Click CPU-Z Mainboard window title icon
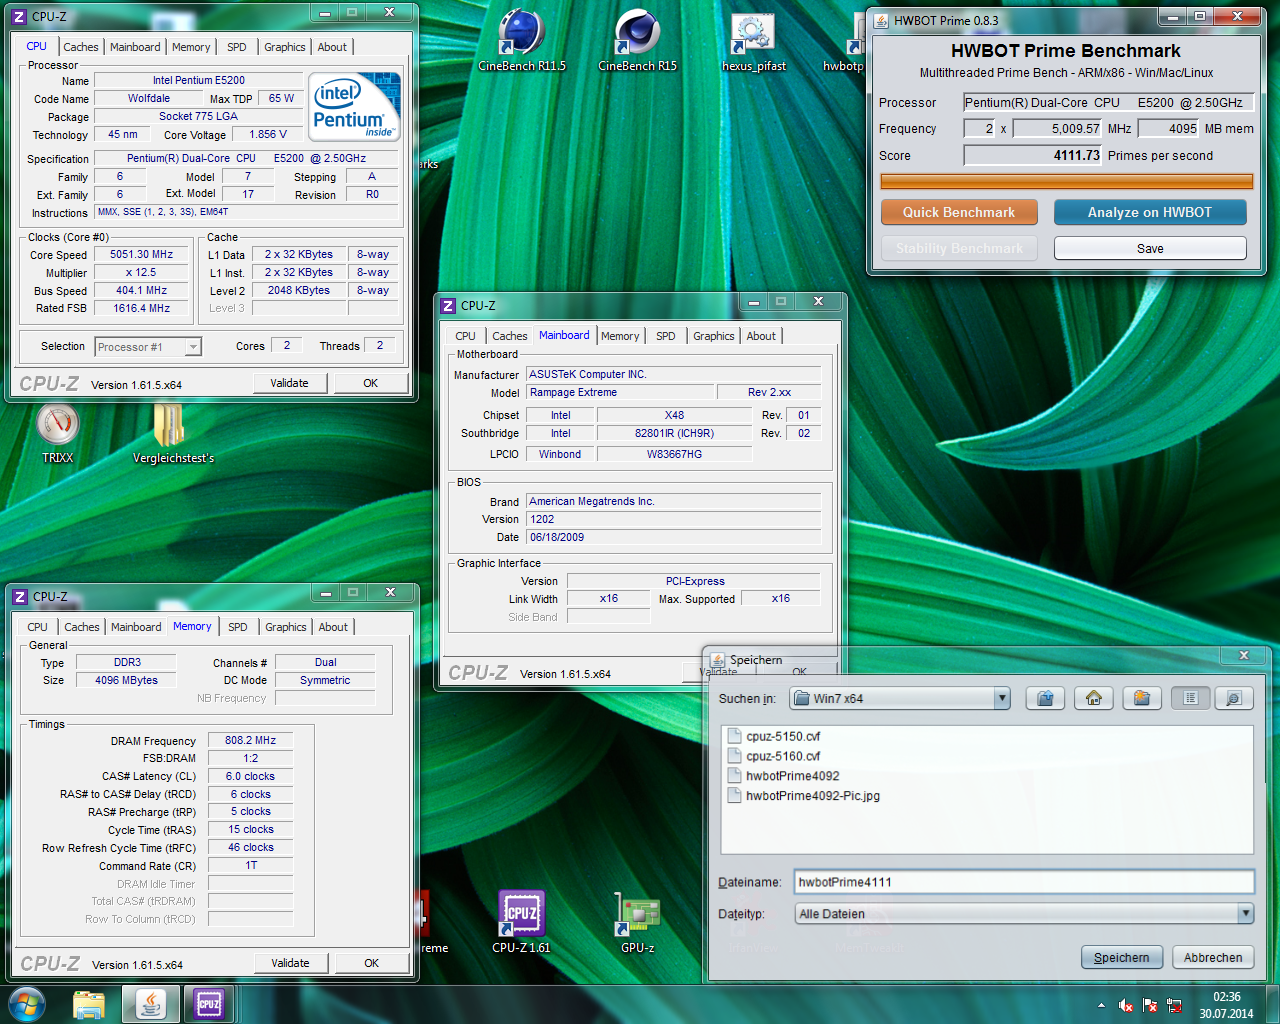The height and width of the screenshot is (1024, 1280). pyautogui.click(x=448, y=305)
